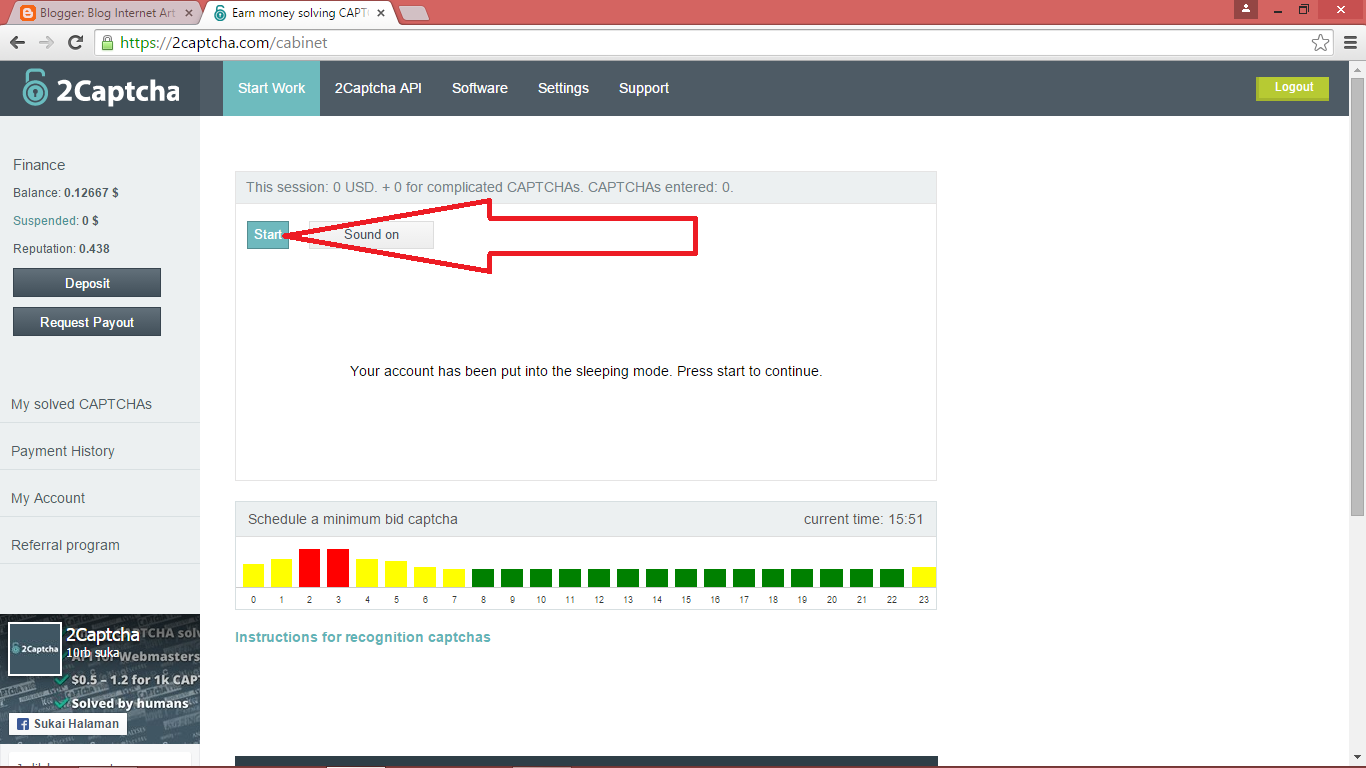Screen dimensions: 1366x768
Task: Toggle the Sound on button
Action: pyautogui.click(x=371, y=235)
